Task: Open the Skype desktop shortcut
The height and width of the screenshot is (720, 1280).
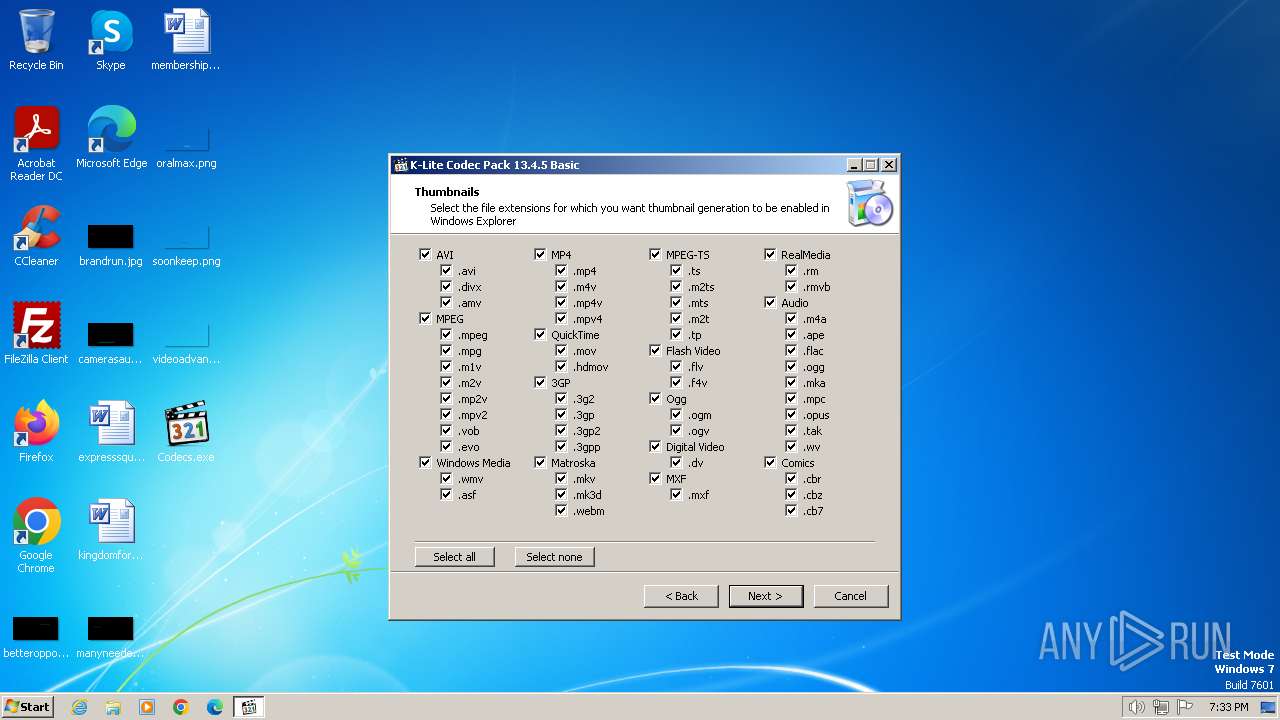Action: [110, 40]
